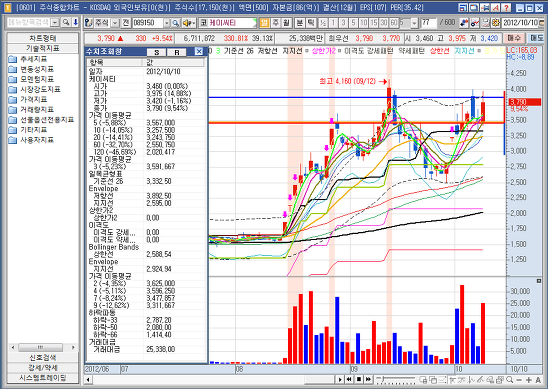
Task: Open the 차트형태 tab
Action: click(43, 38)
